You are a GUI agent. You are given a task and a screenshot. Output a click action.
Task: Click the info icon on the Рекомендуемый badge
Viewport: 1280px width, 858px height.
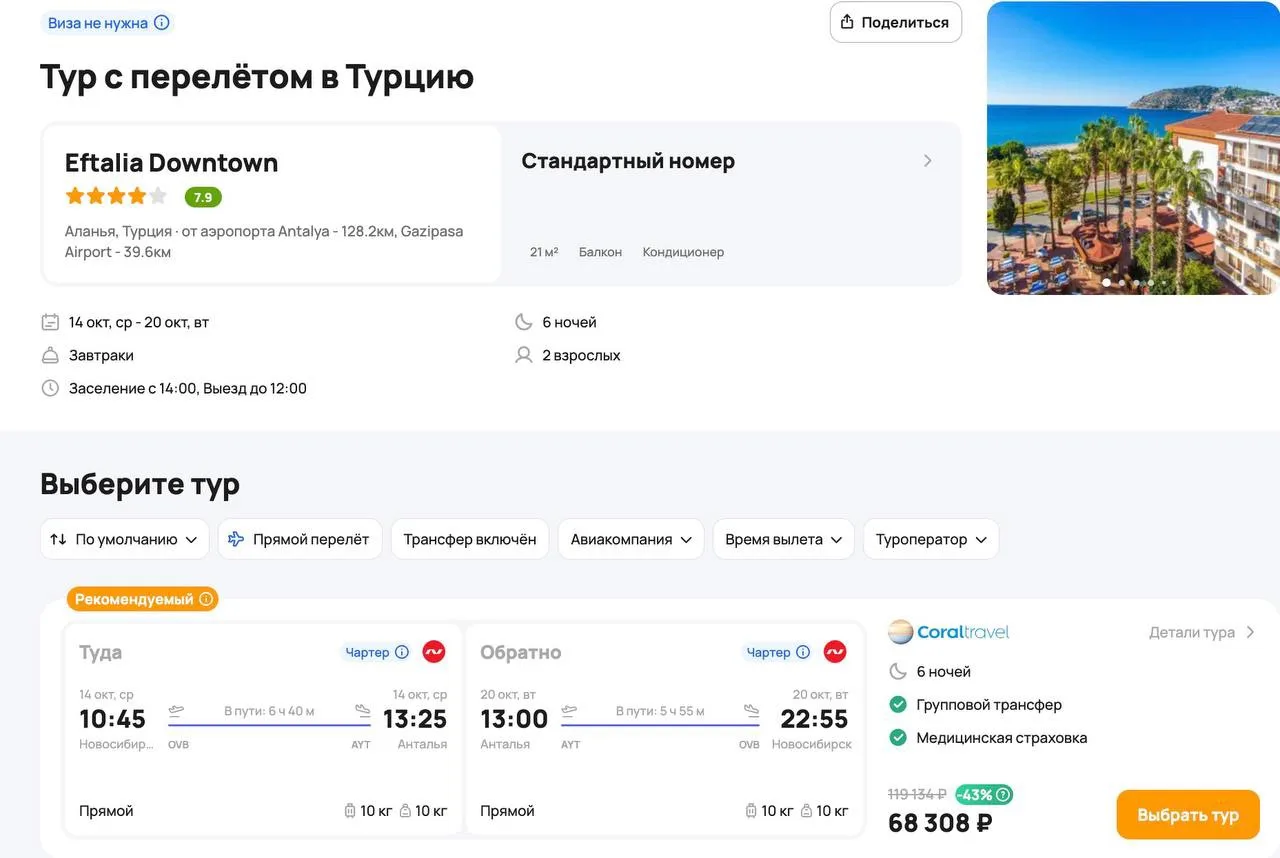click(206, 599)
